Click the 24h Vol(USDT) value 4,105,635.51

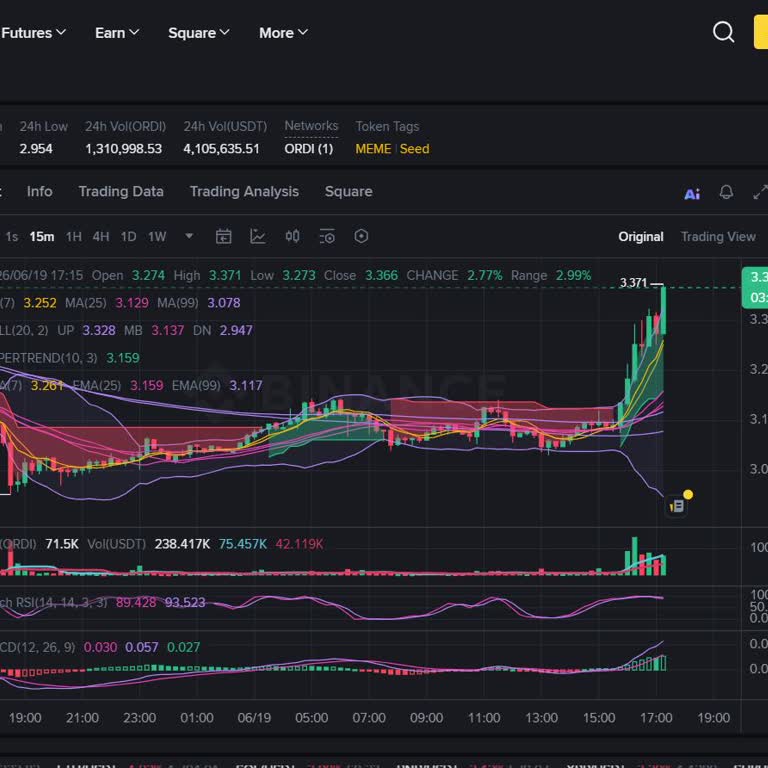click(221, 149)
